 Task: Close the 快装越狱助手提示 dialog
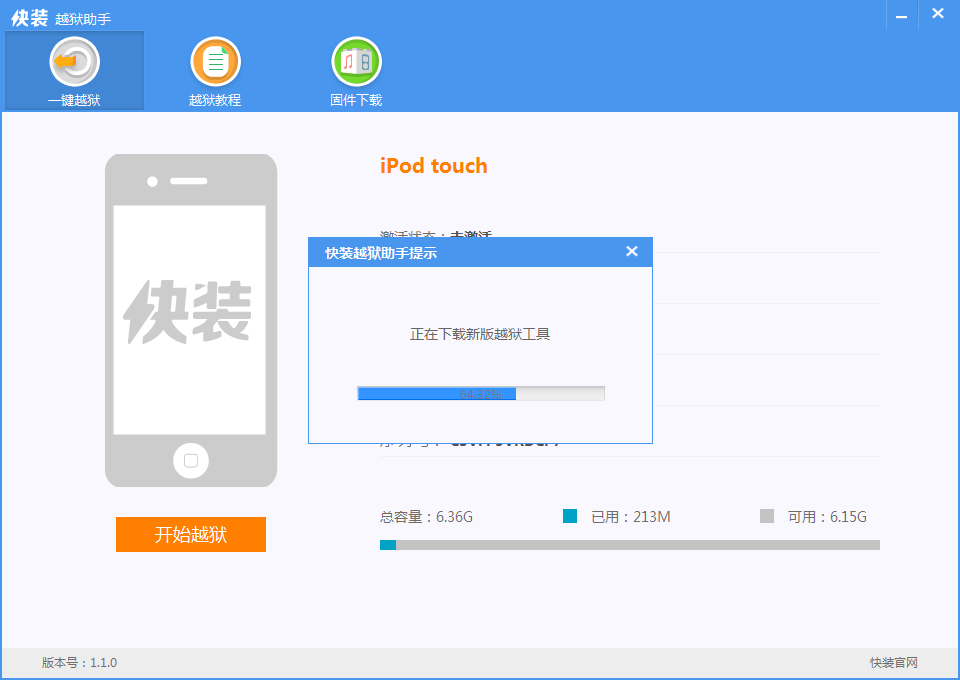pyautogui.click(x=632, y=252)
